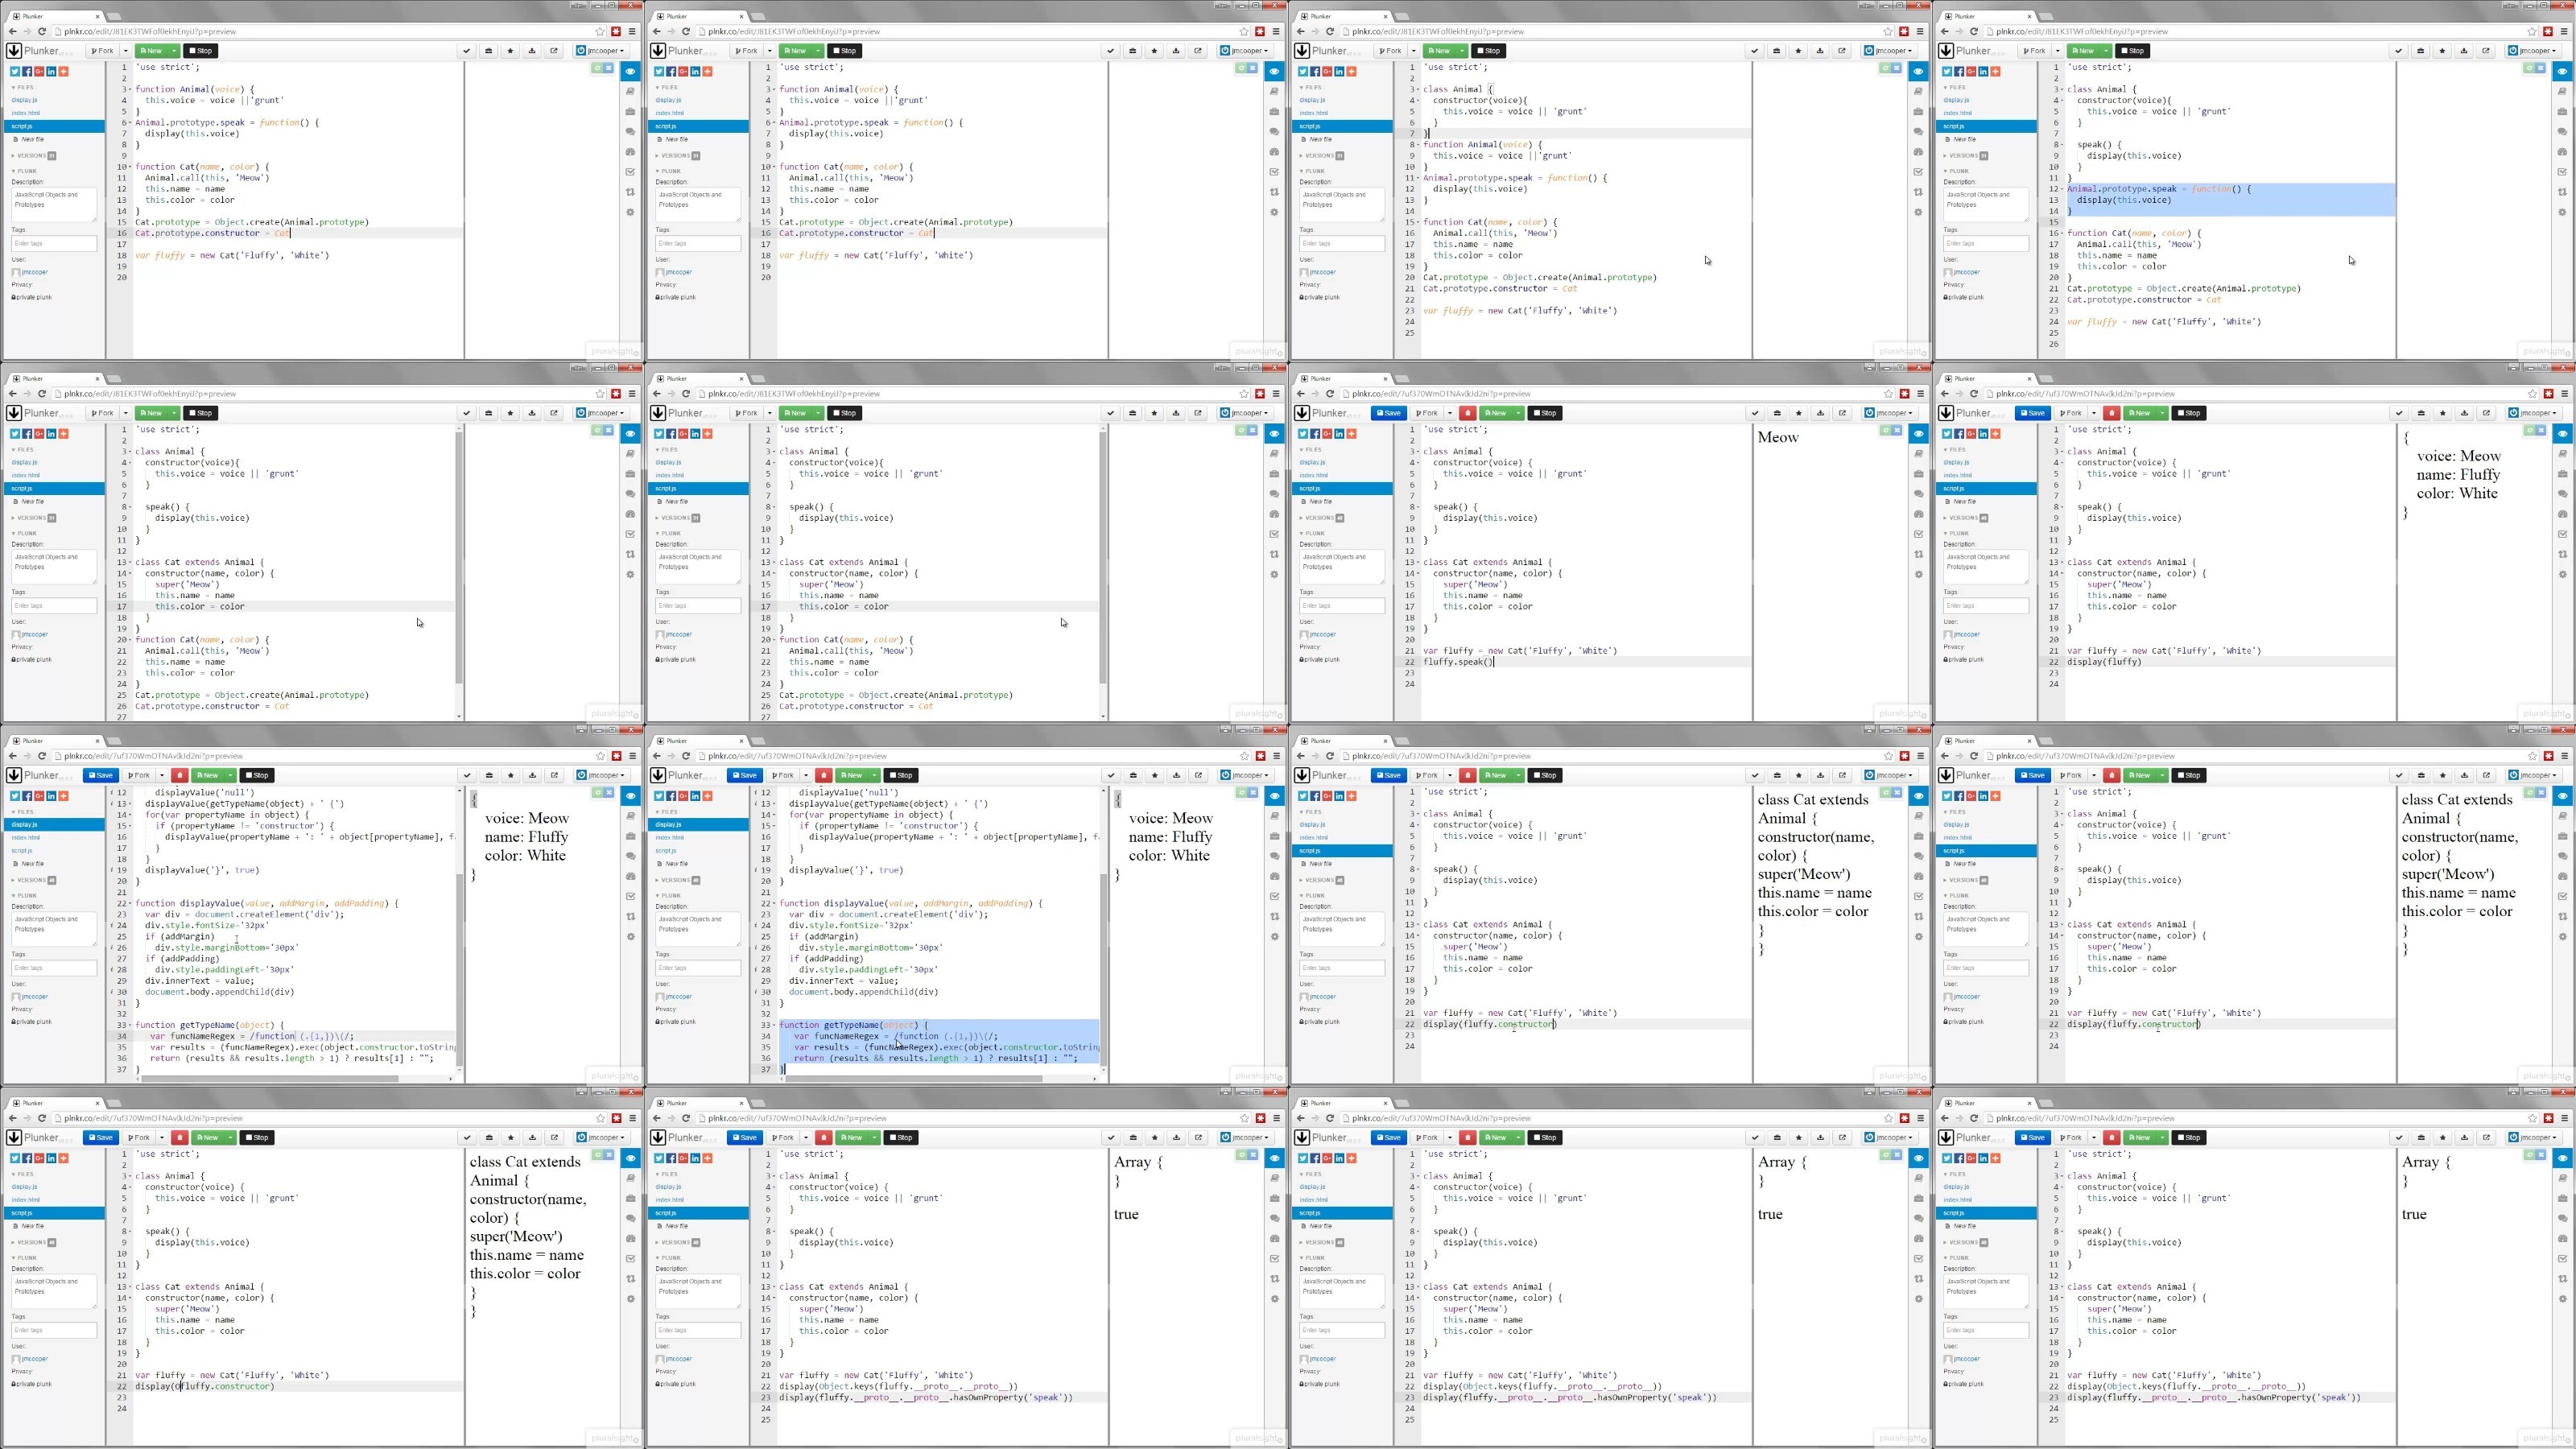The image size is (2576, 1449).
Task: Toggle eye preview button in highlighted Animal.prototype.speak frame
Action: [x=2562, y=72]
